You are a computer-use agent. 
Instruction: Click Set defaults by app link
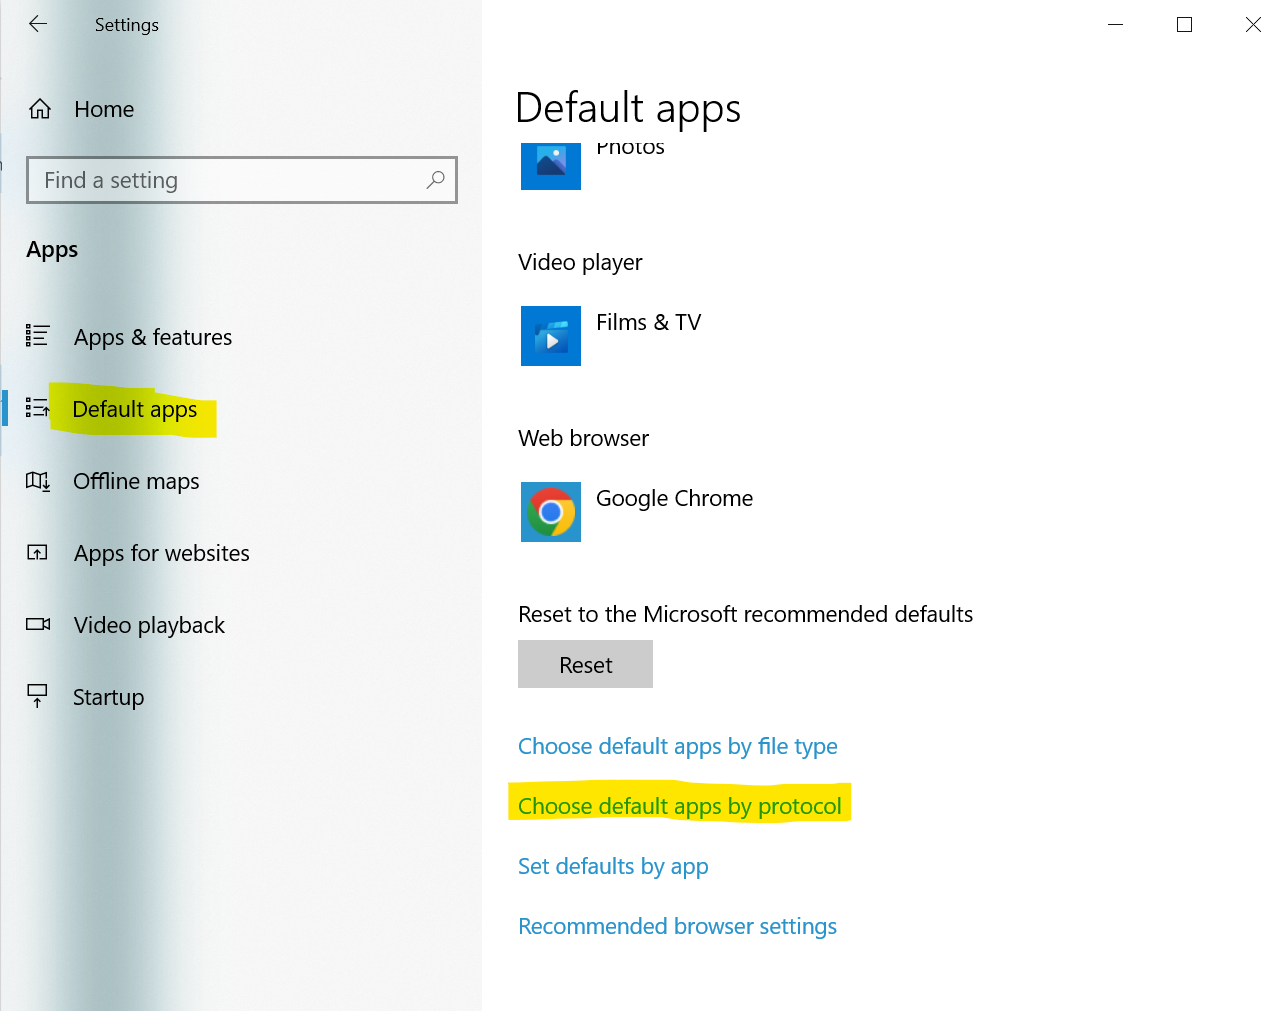pyautogui.click(x=612, y=866)
